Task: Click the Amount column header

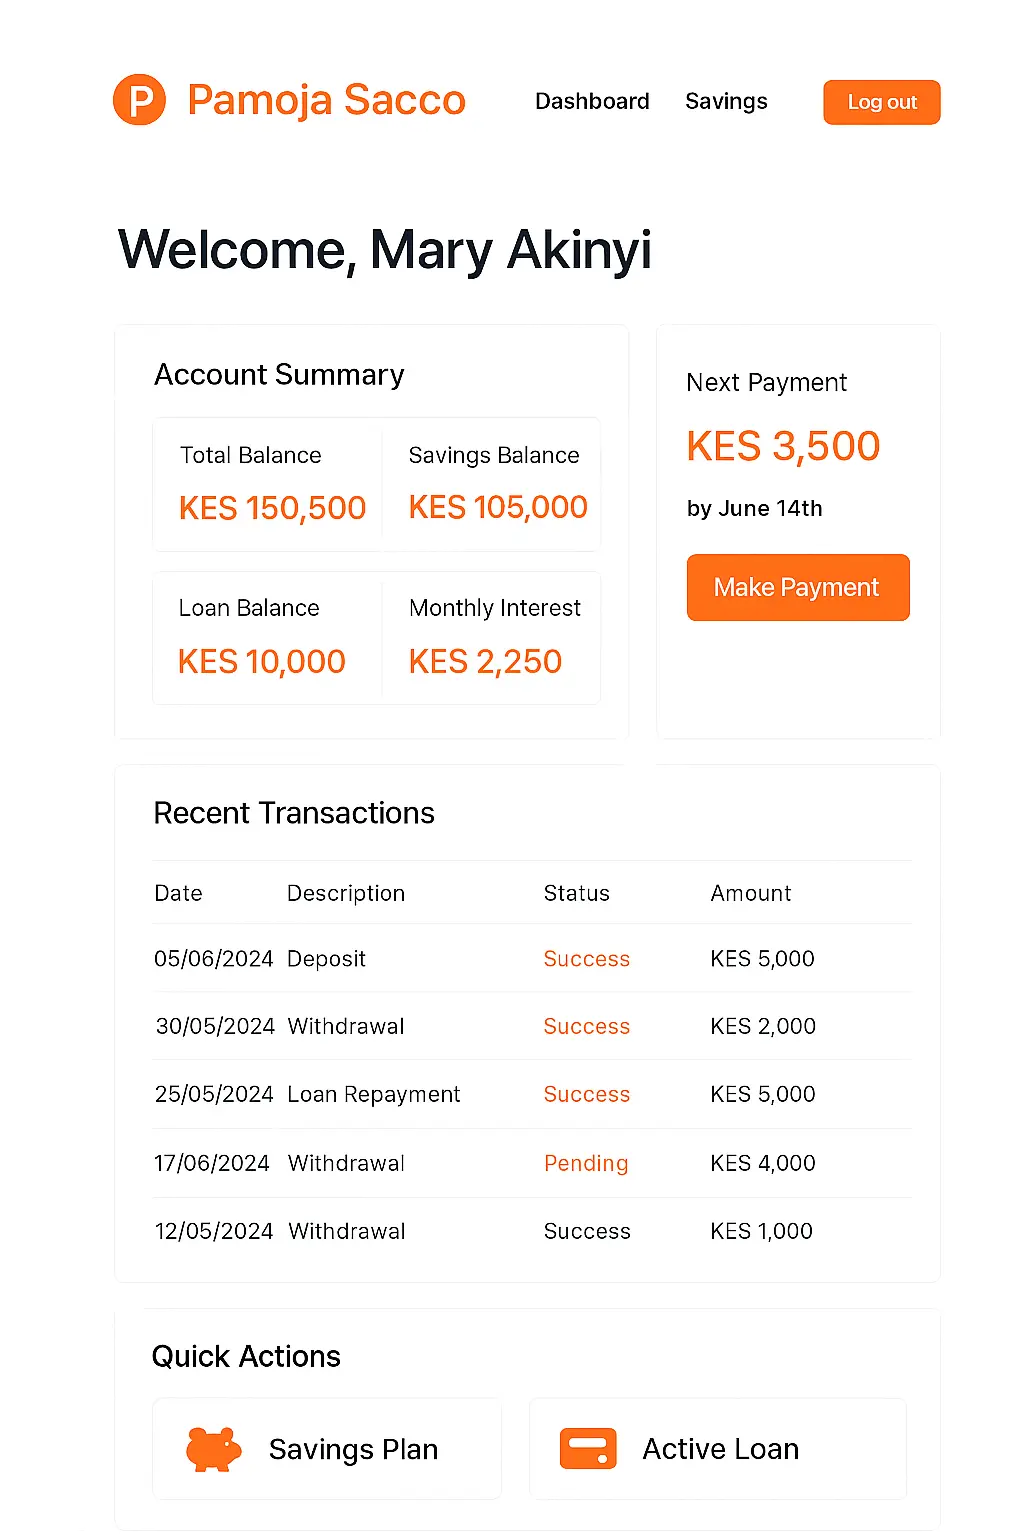Action: click(751, 892)
